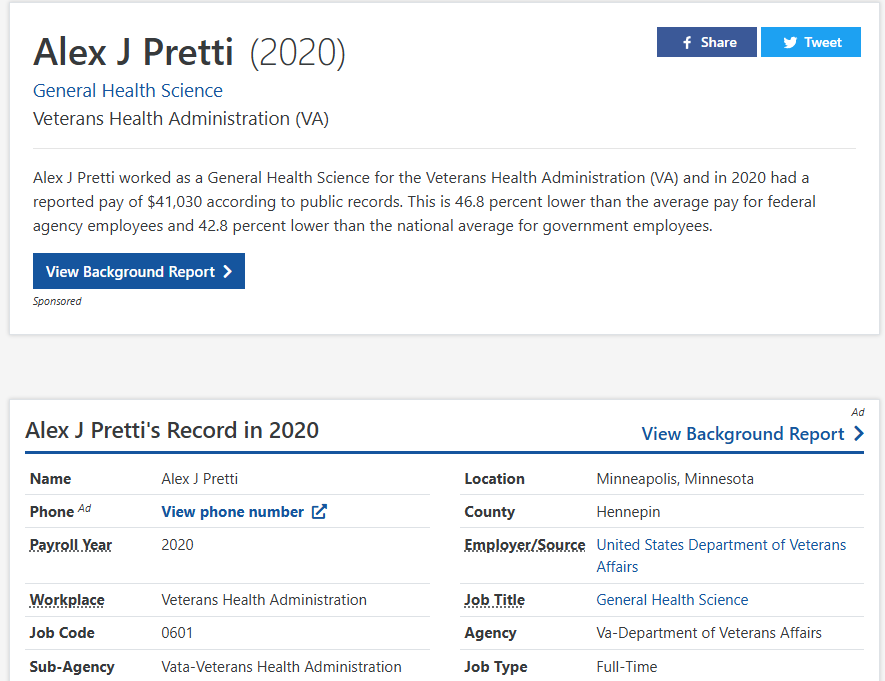
Task: Click the Facebook icon on Share button
Action: point(687,42)
